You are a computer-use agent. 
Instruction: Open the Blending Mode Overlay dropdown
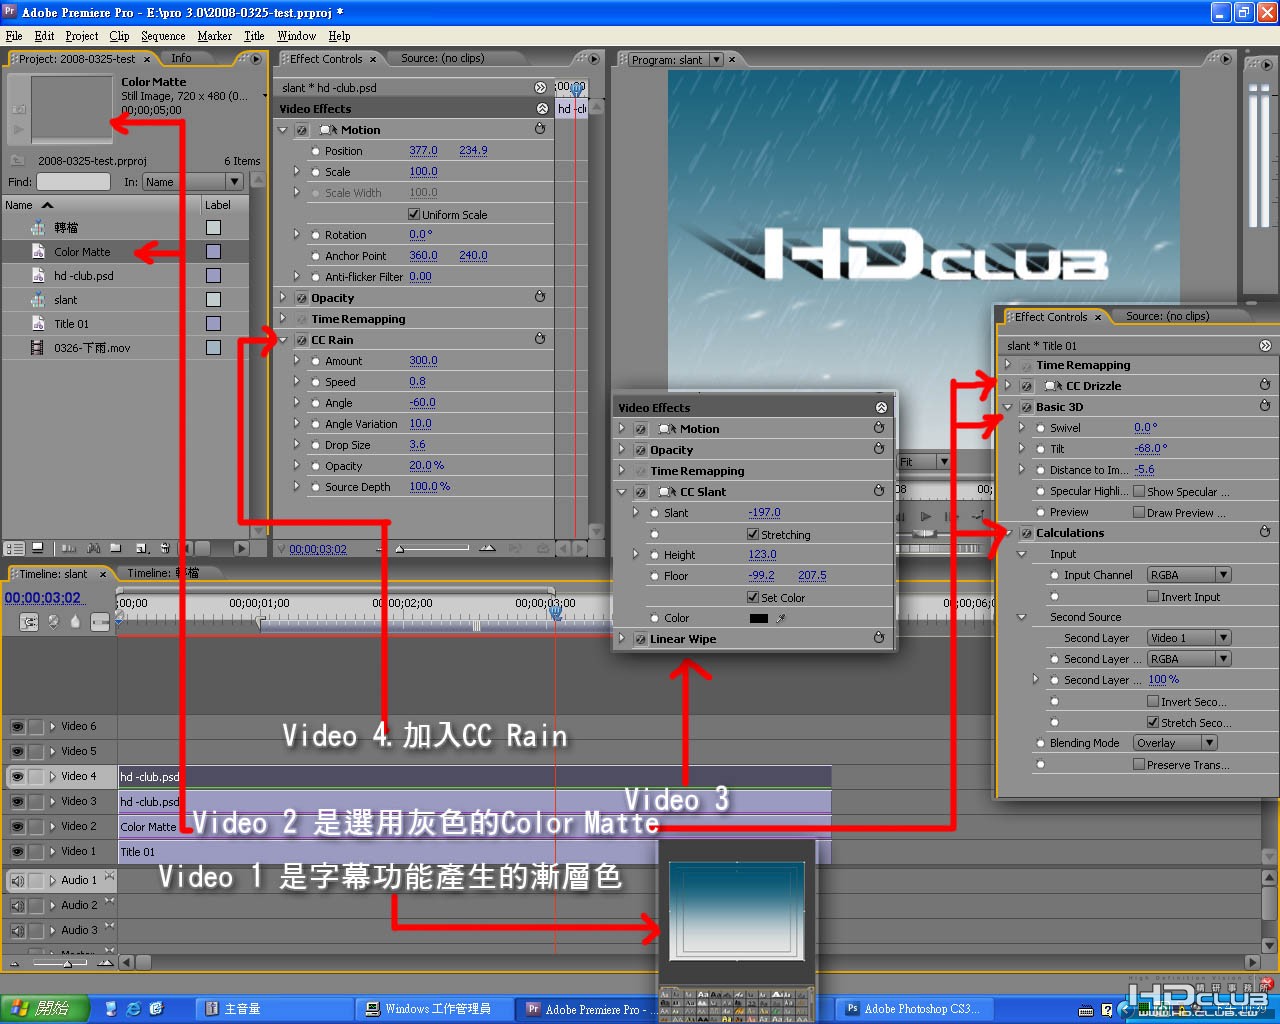(1175, 743)
